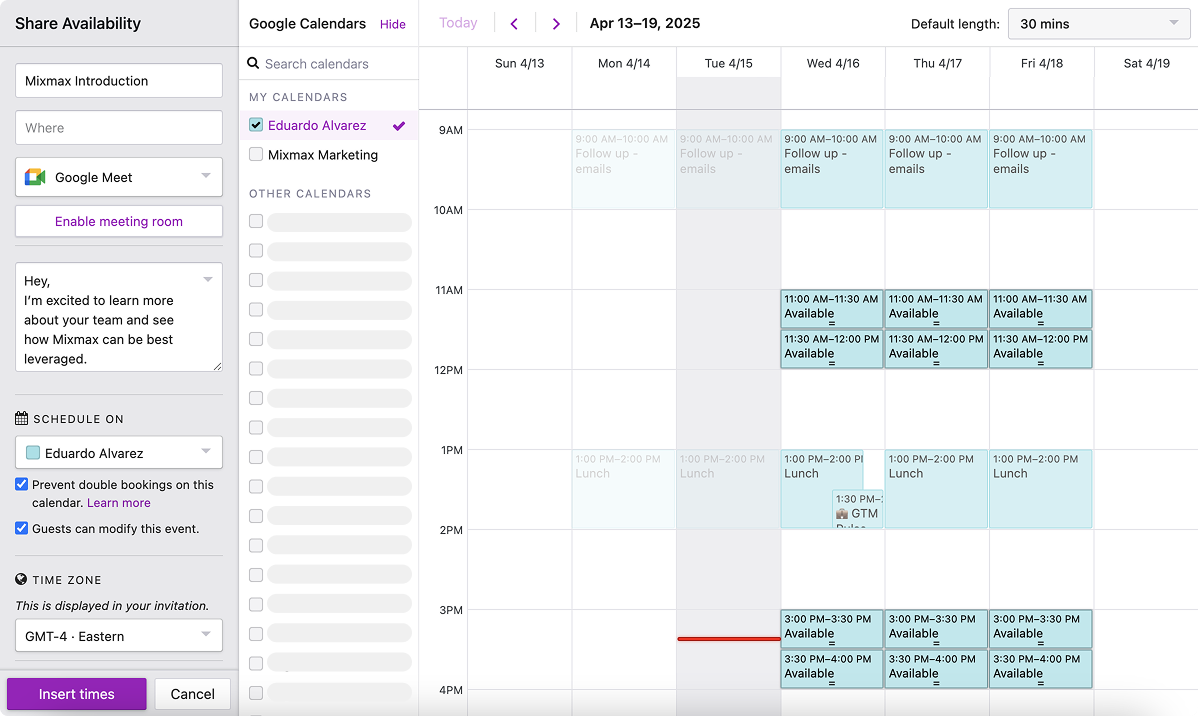Click the GTM event briefcase icon
The image size is (1198, 716).
pyautogui.click(x=842, y=514)
